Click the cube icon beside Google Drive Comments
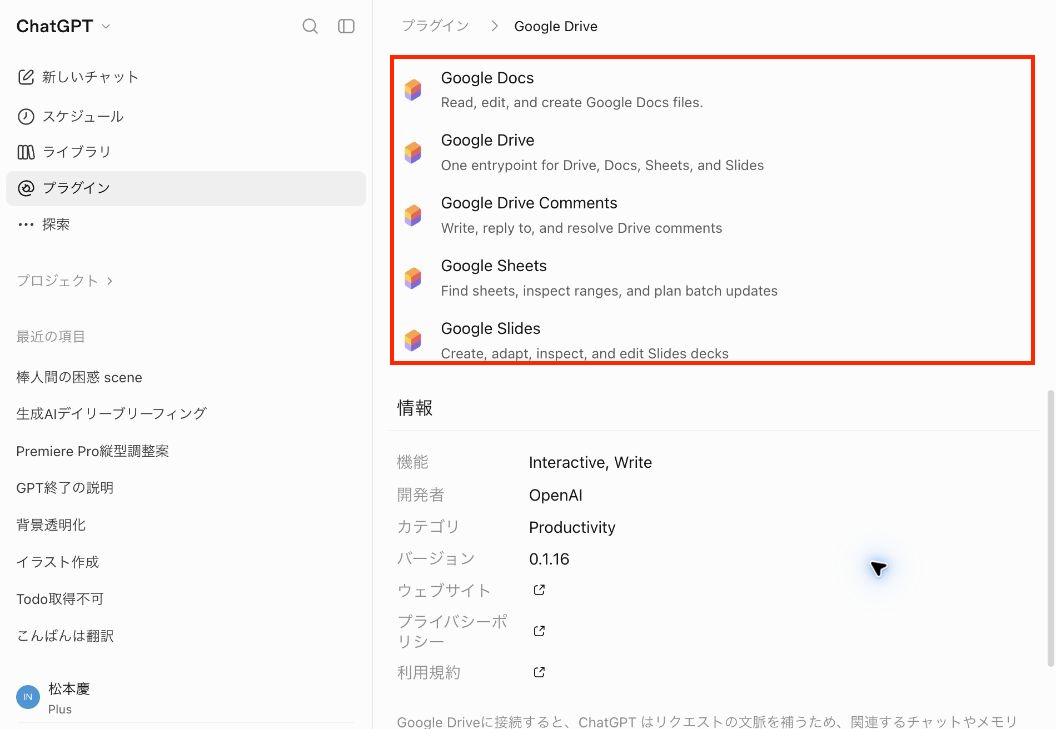This screenshot has height=729, width=1056. pyautogui.click(x=413, y=215)
